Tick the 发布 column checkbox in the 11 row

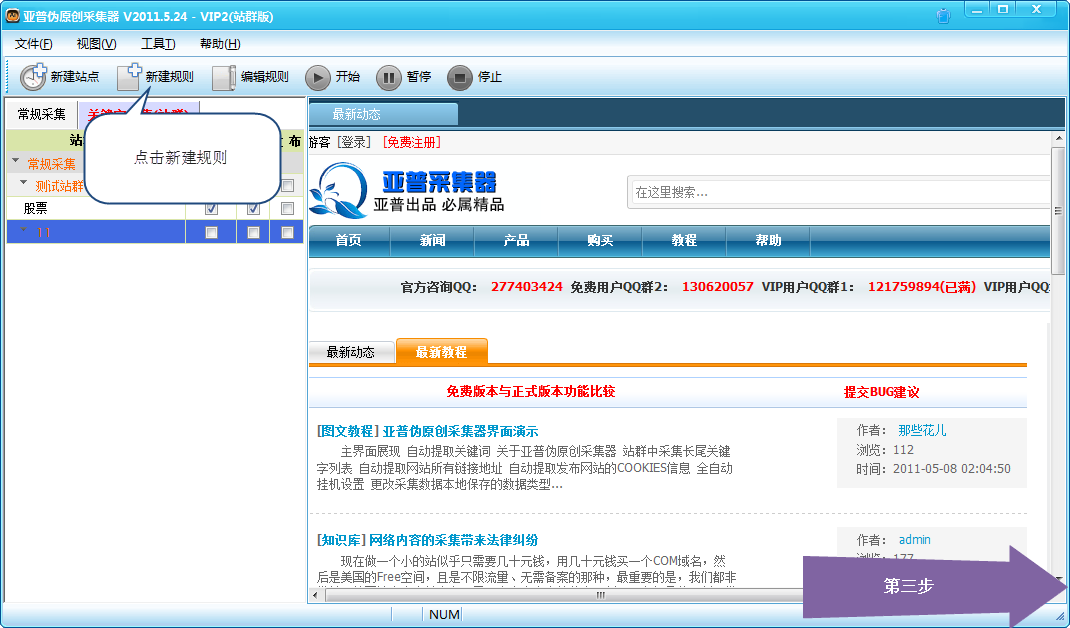(x=287, y=232)
